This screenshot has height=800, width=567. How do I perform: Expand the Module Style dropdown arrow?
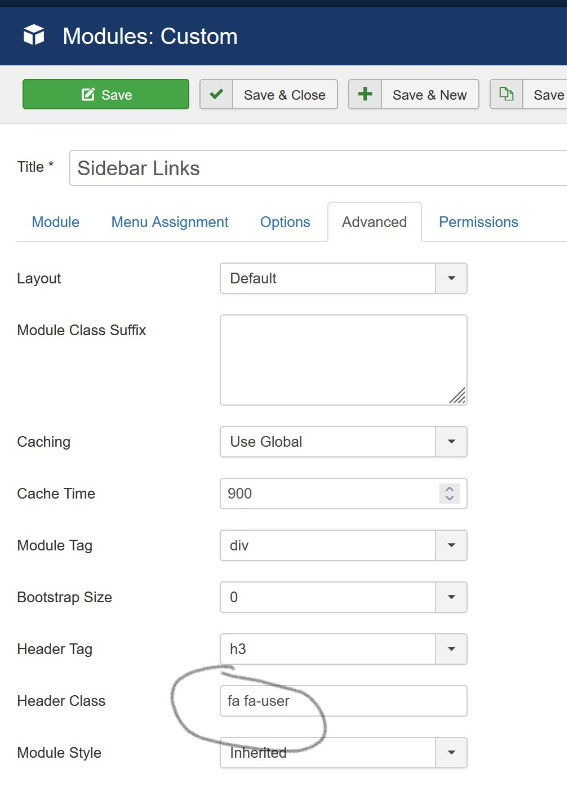click(451, 752)
